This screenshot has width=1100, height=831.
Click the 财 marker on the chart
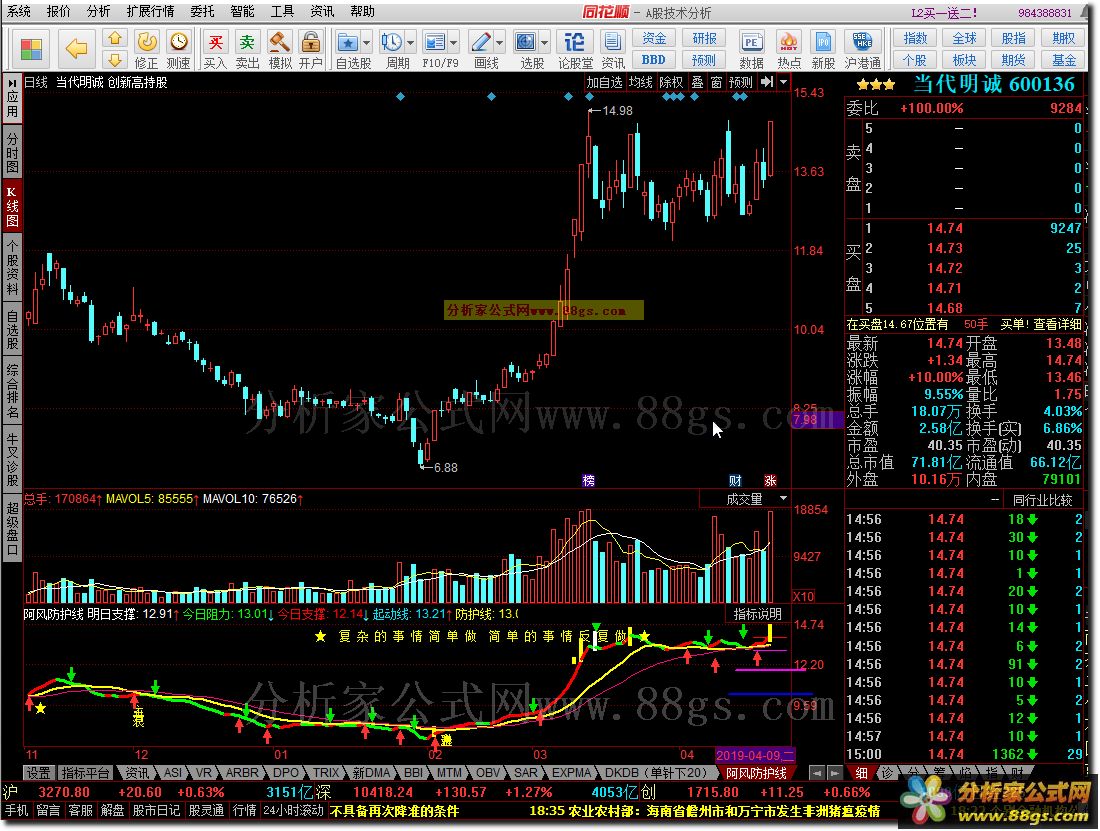pos(735,480)
